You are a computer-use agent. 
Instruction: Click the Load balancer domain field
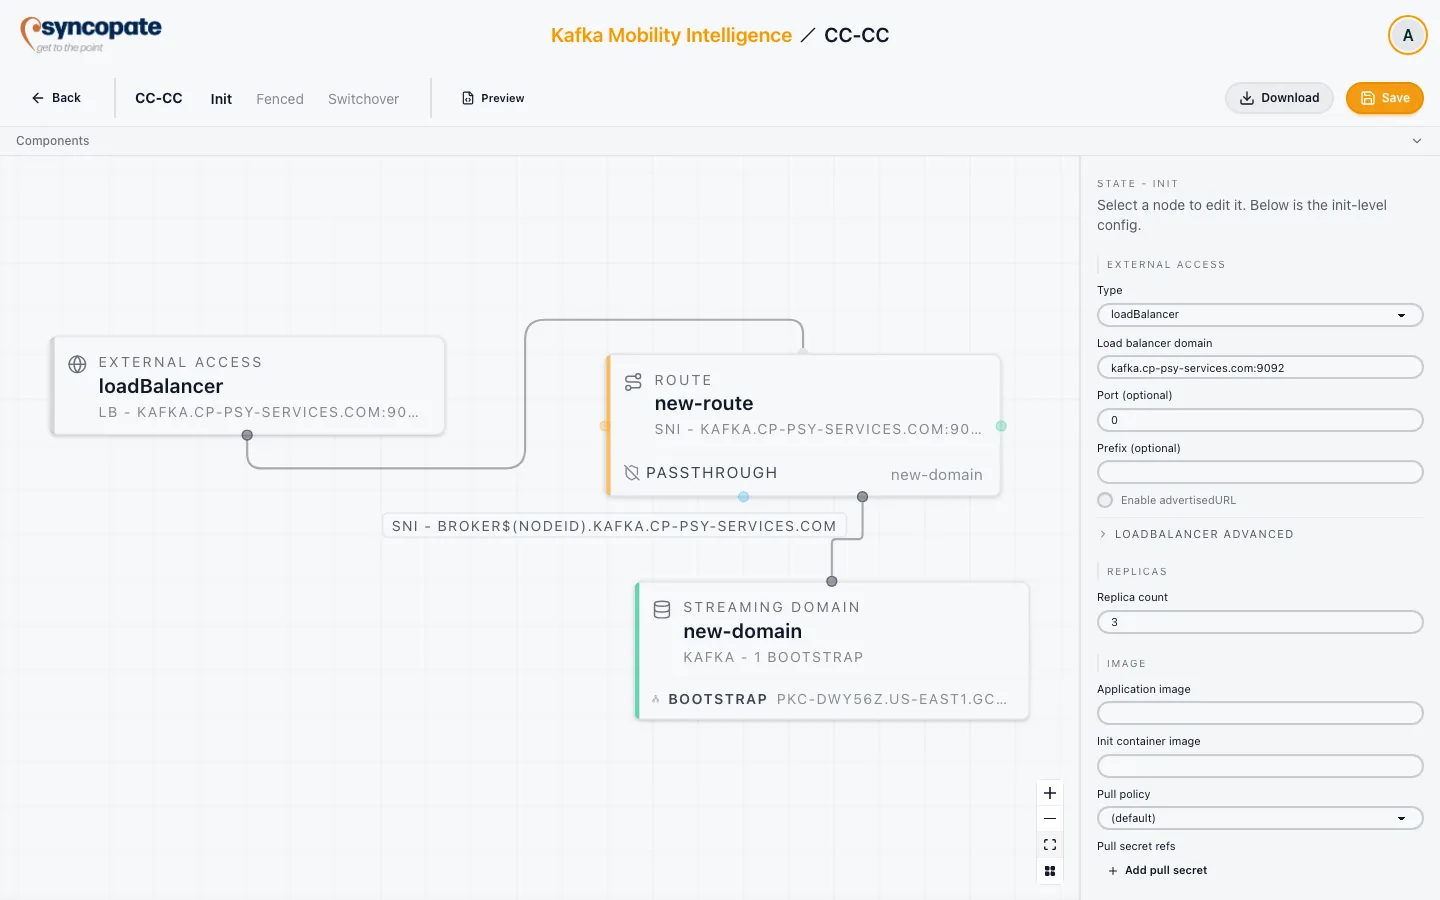(x=1260, y=368)
